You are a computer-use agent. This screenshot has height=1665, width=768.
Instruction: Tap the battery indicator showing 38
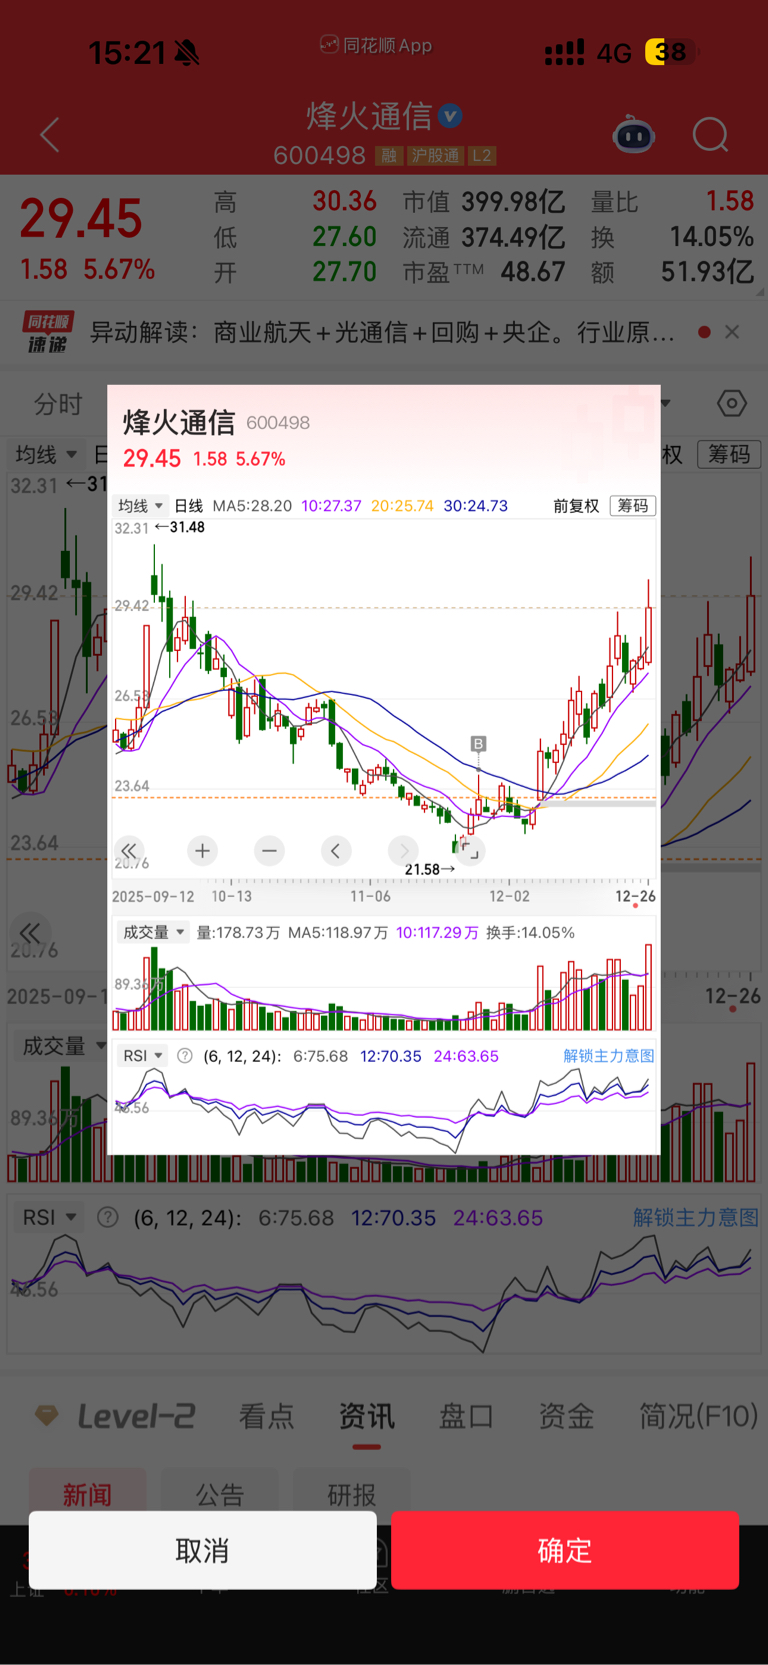(x=671, y=52)
